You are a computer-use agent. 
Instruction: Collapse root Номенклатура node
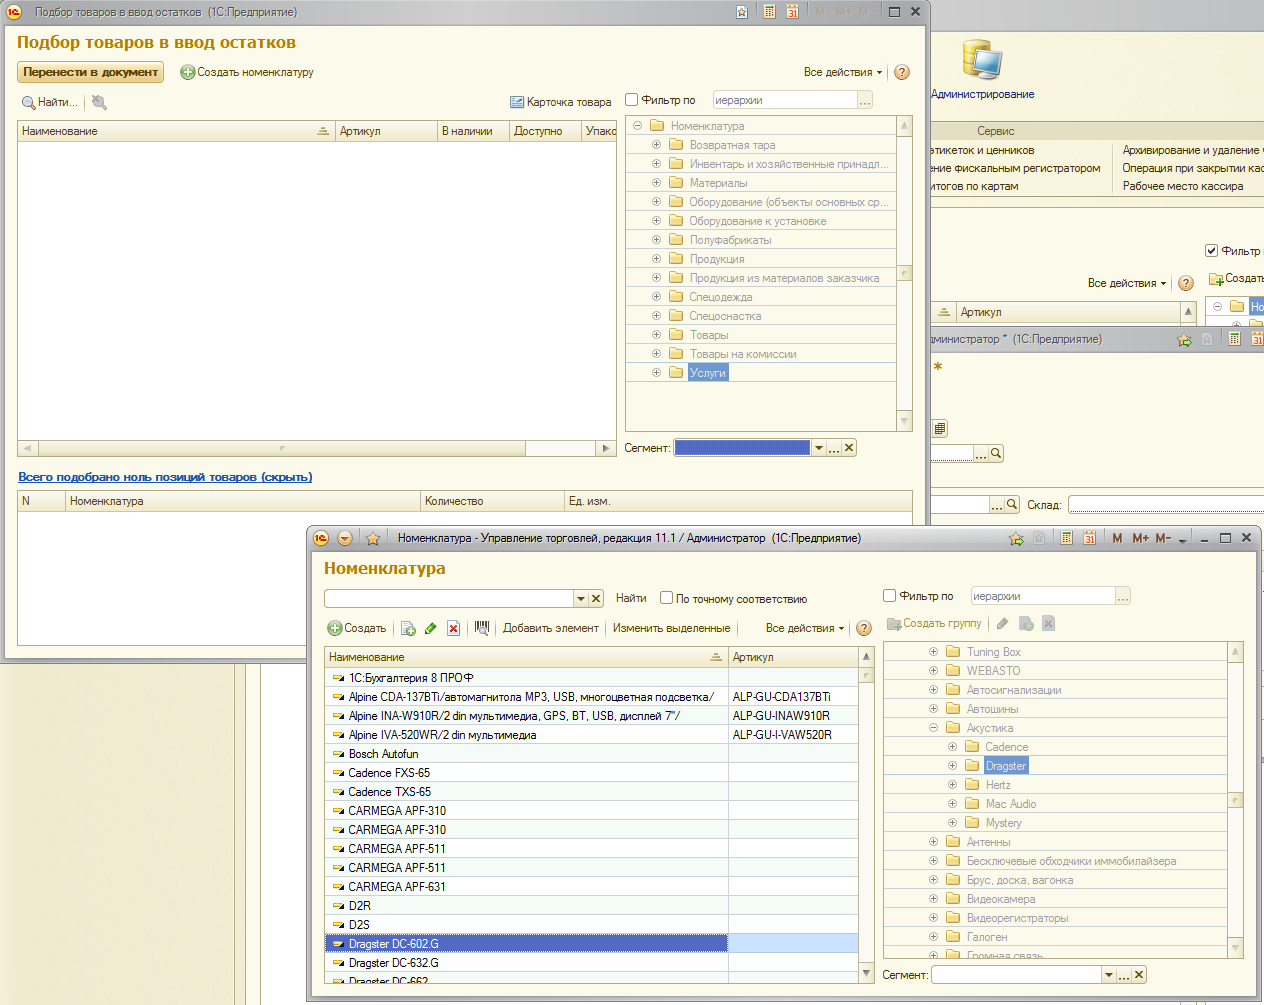[x=637, y=126]
